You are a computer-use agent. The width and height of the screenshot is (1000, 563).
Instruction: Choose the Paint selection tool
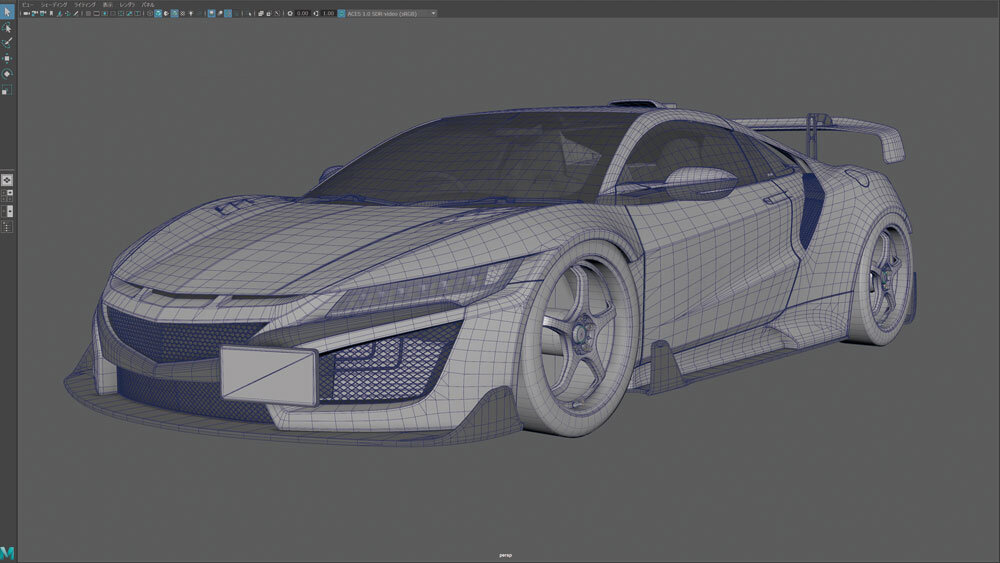[8, 43]
